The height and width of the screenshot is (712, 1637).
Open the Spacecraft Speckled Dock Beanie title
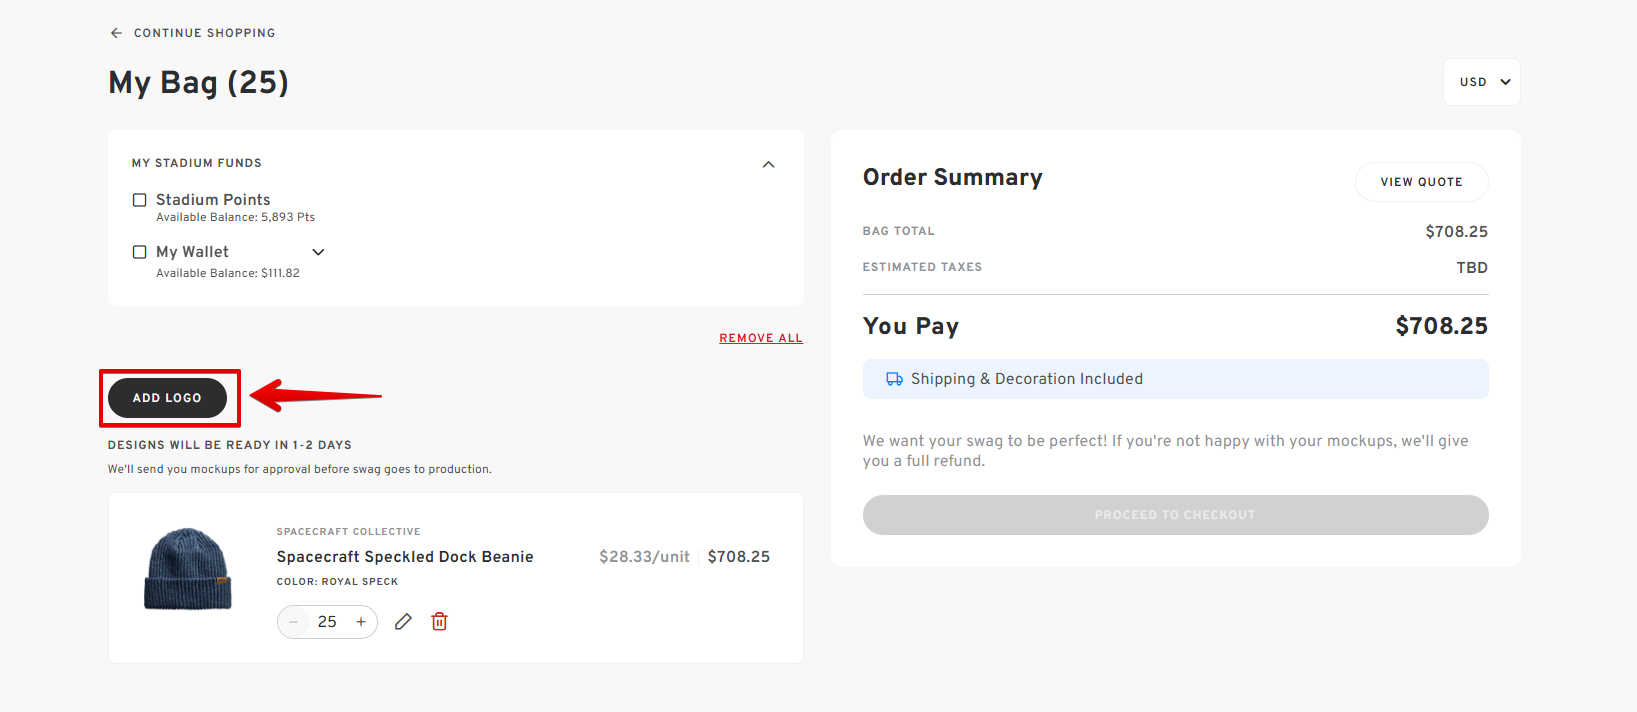(405, 557)
